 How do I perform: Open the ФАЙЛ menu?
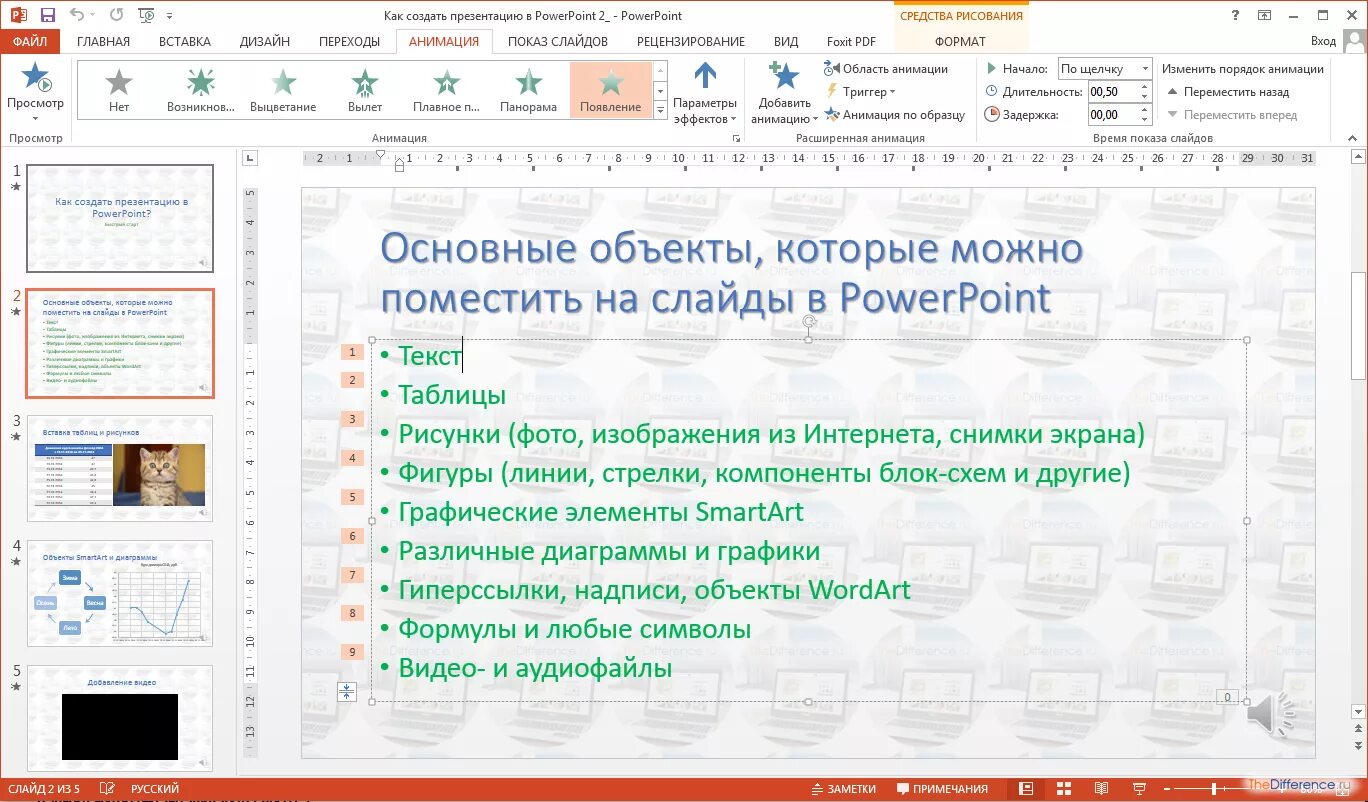tap(30, 41)
